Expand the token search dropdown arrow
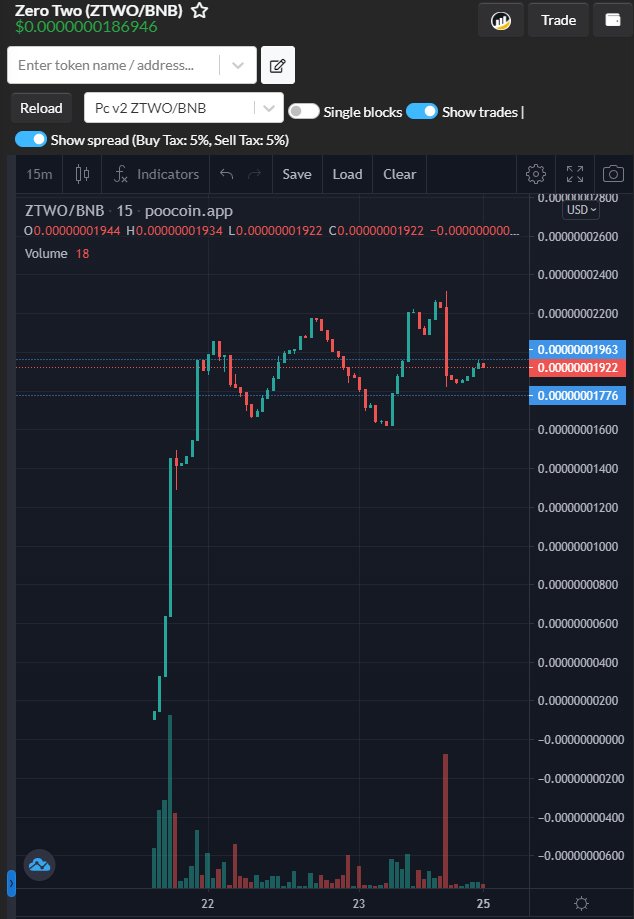The image size is (634, 919). (237, 65)
